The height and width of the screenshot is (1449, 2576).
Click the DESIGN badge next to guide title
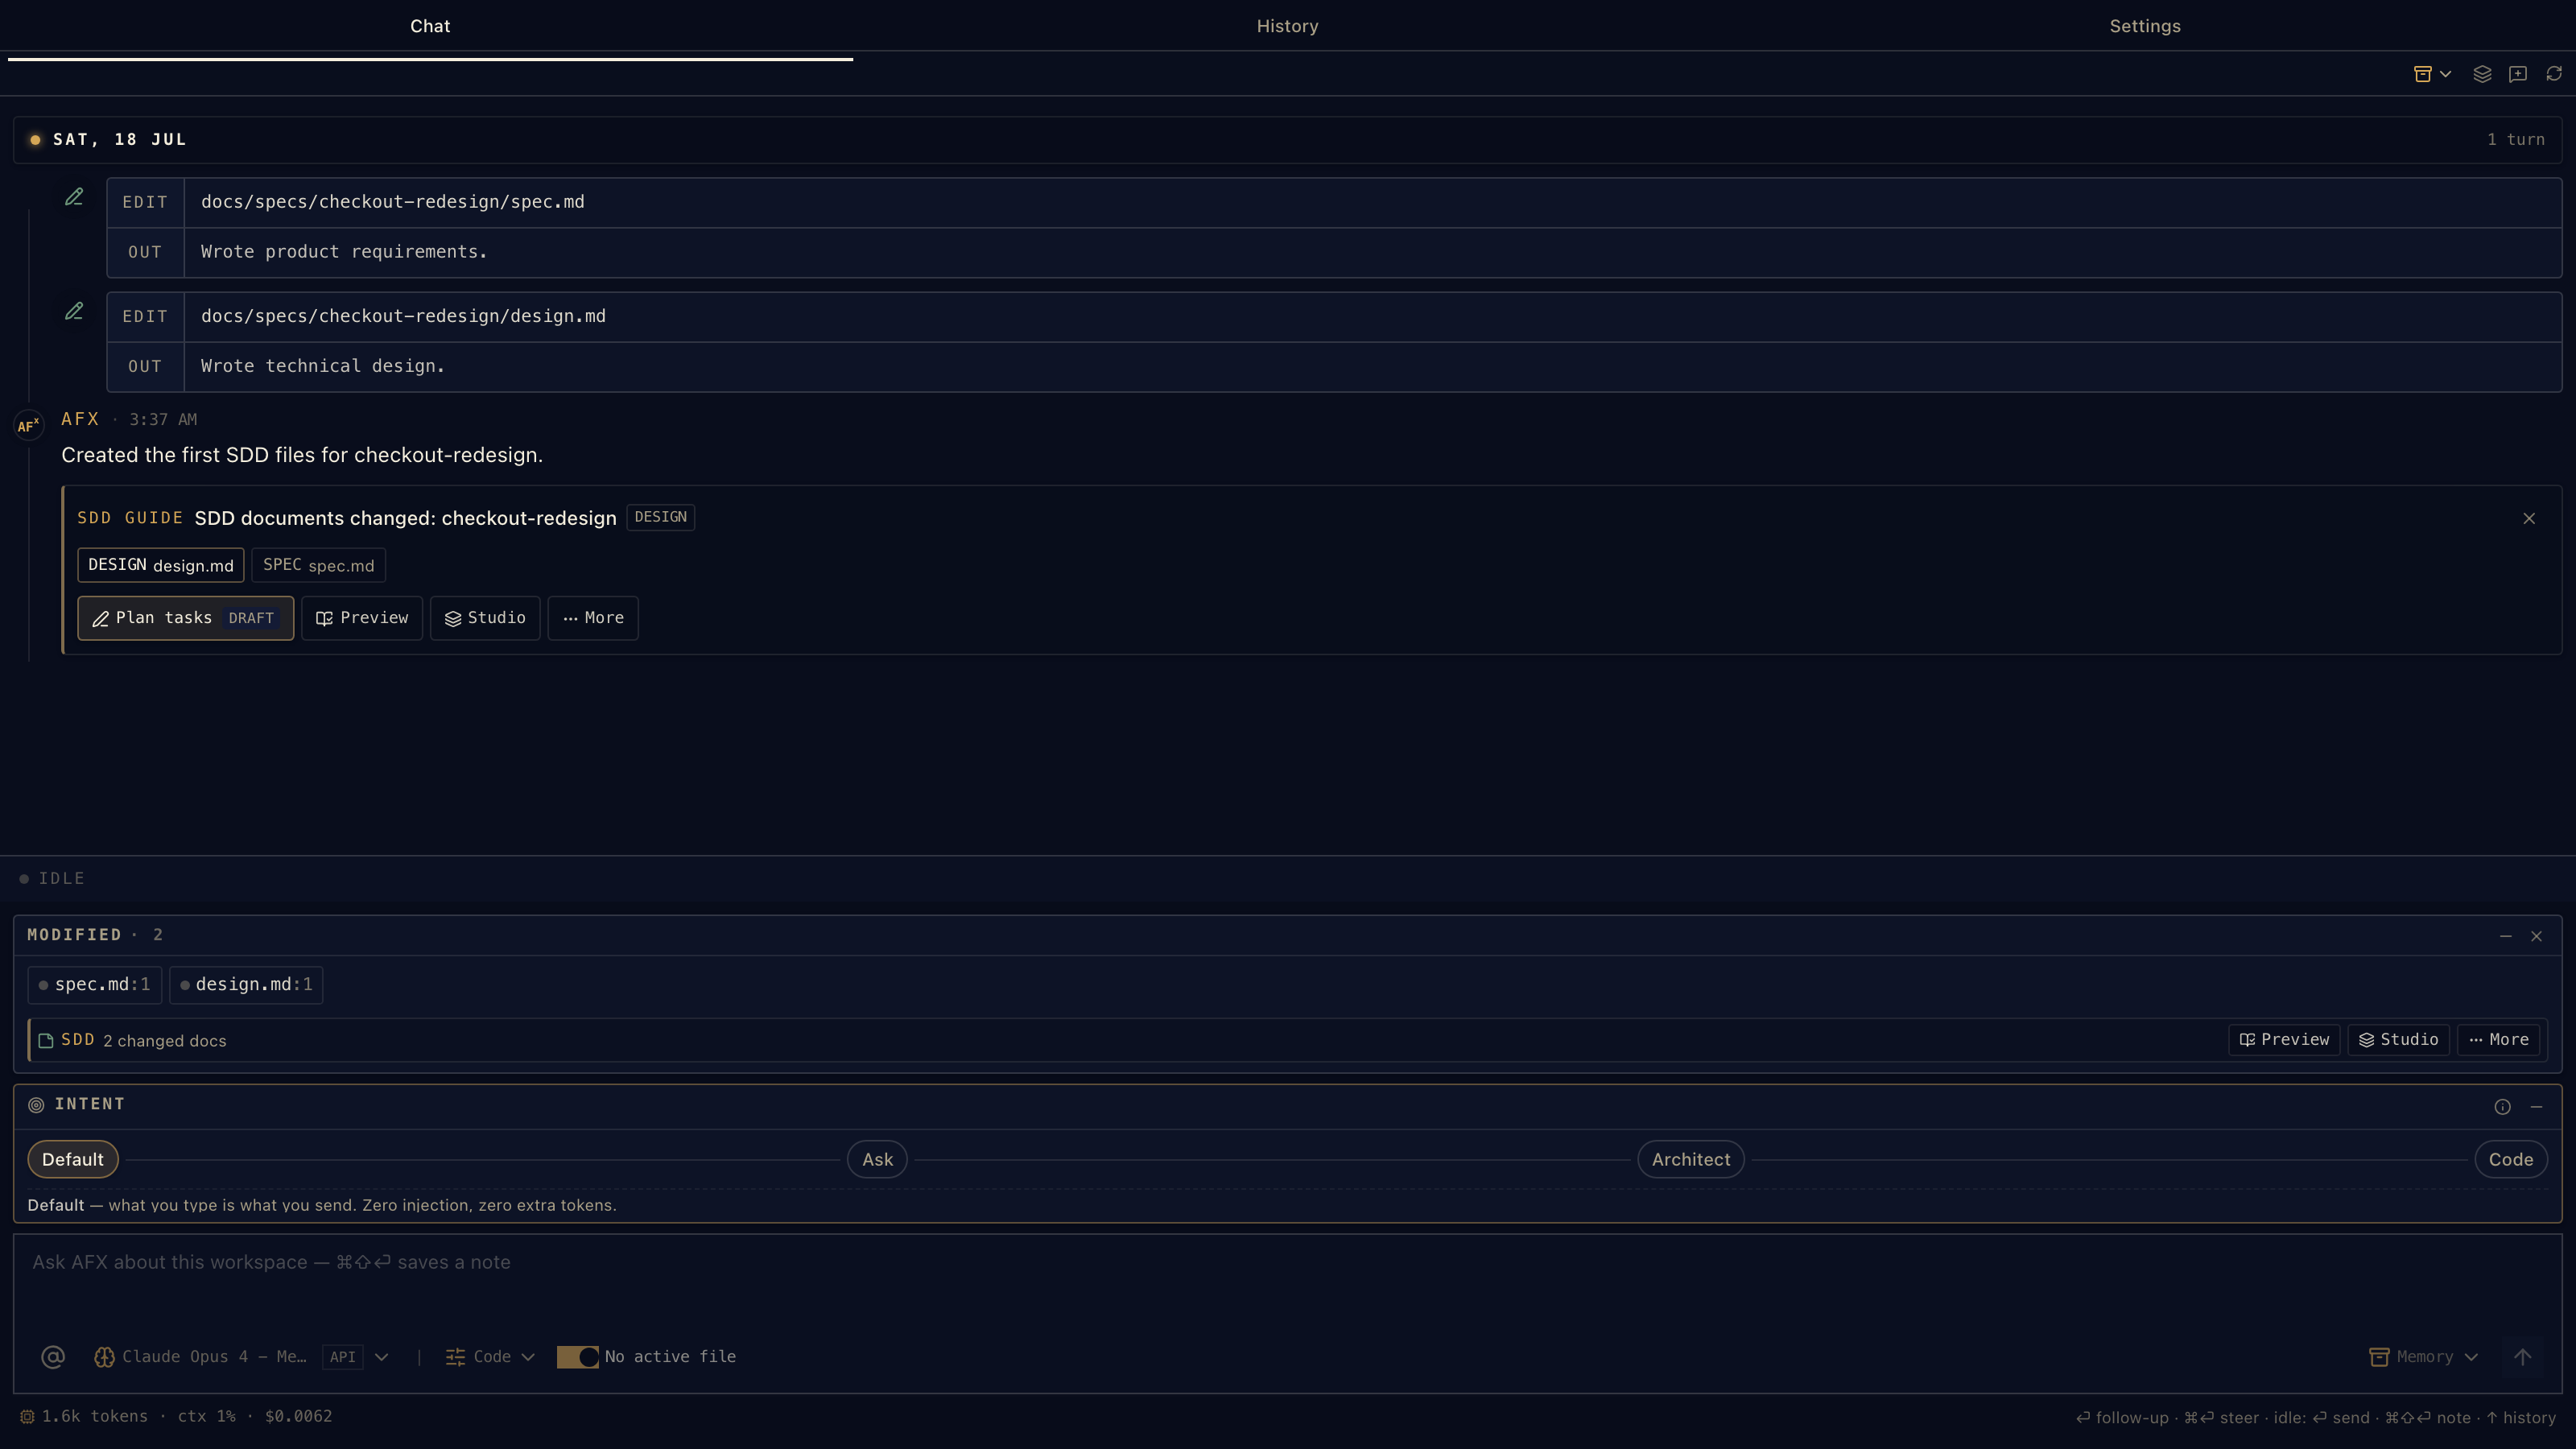tap(661, 517)
